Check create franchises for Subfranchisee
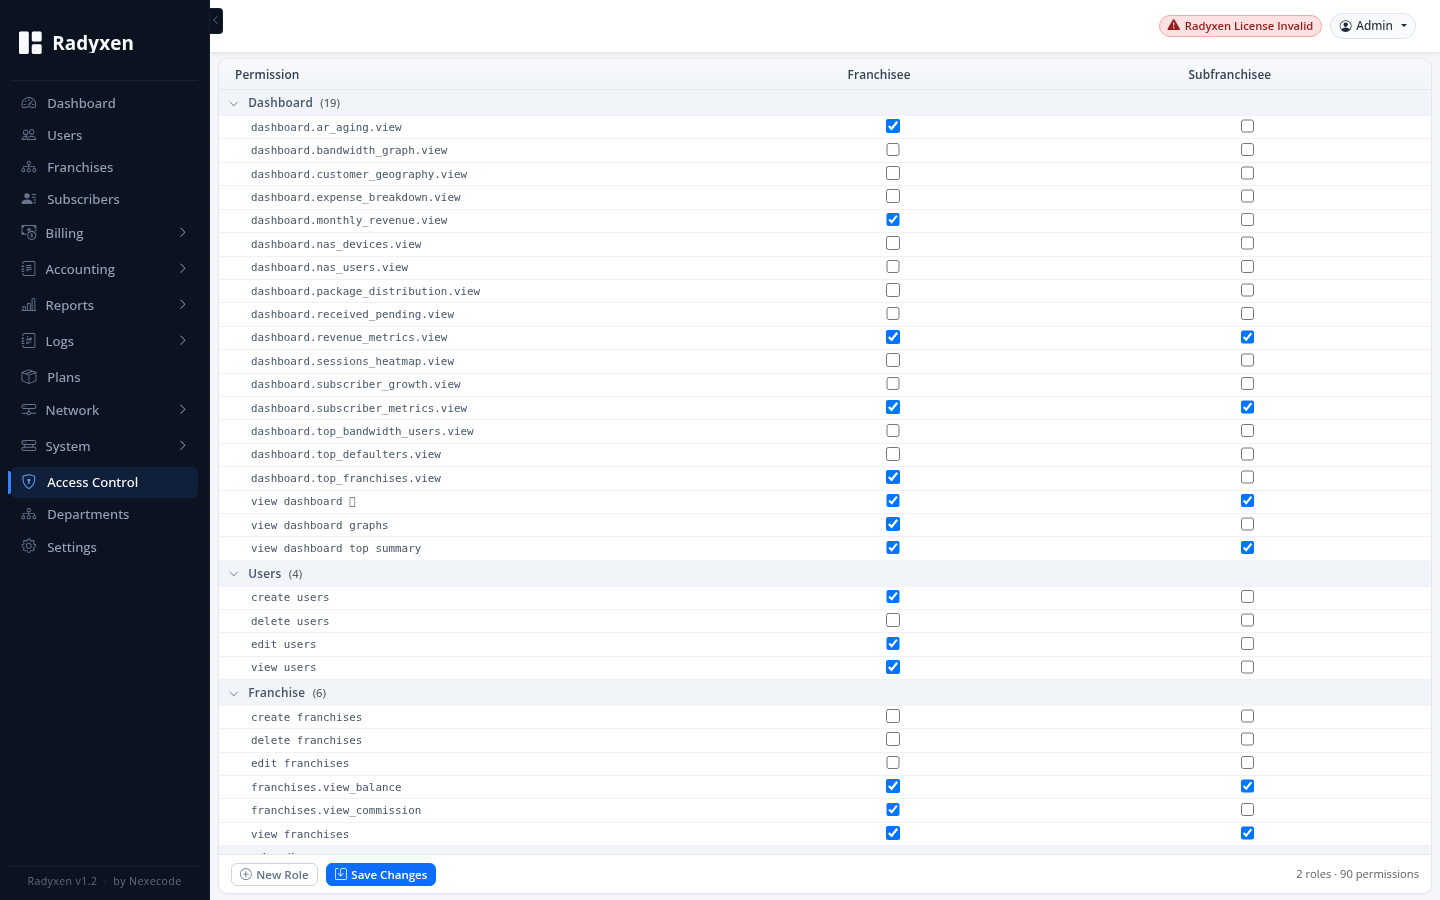Viewport: 1440px width, 900px height. pyautogui.click(x=1247, y=716)
